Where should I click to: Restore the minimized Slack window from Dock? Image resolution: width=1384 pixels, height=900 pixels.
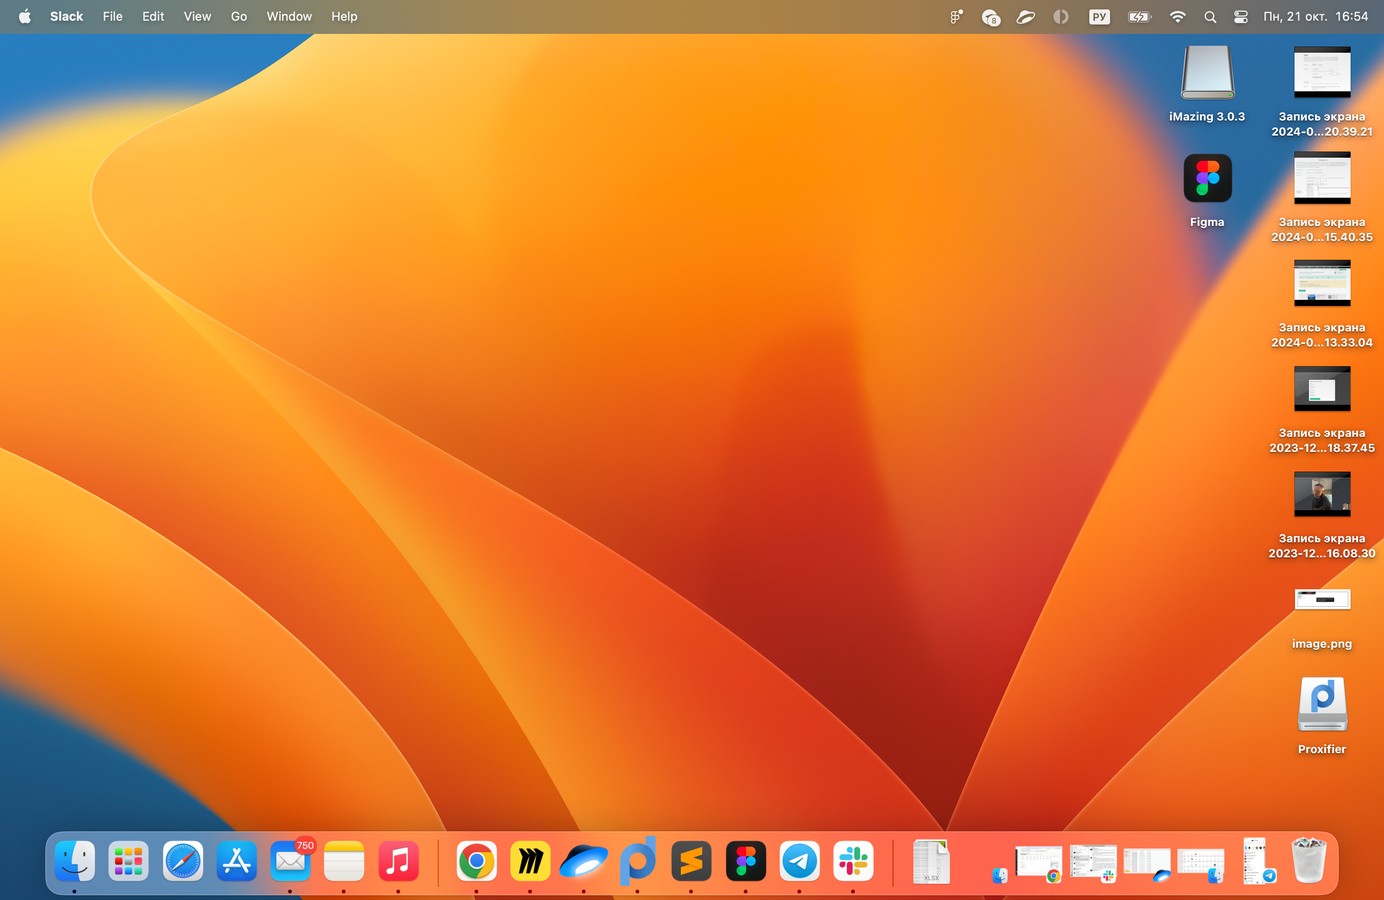[1093, 864]
